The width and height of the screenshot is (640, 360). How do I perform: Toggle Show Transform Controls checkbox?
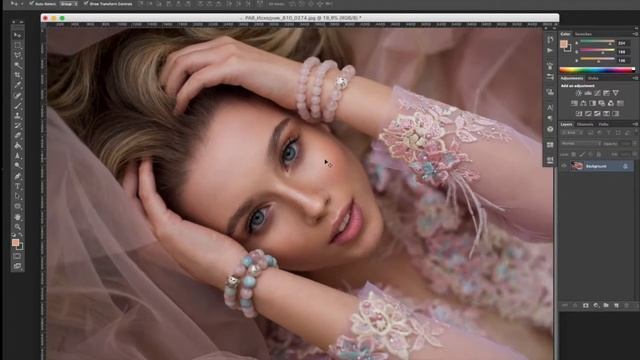click(x=86, y=3)
